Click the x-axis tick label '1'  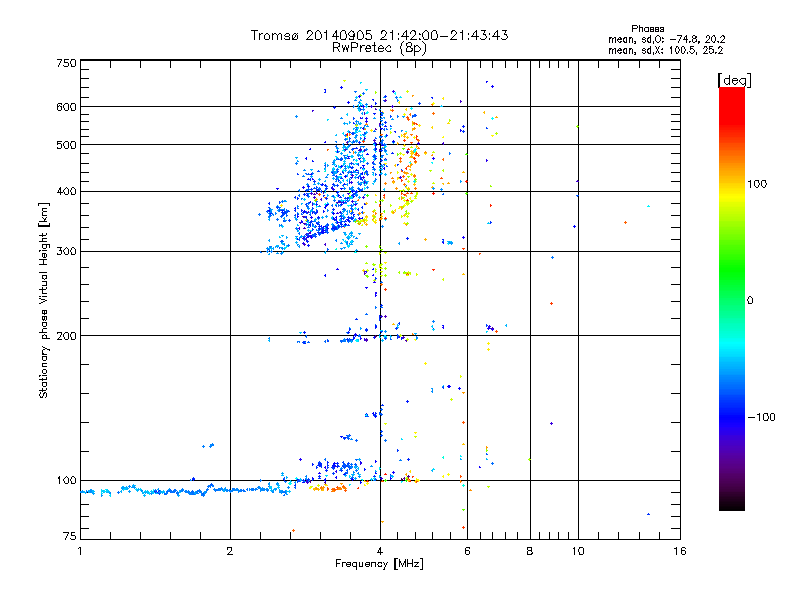tap(80, 551)
